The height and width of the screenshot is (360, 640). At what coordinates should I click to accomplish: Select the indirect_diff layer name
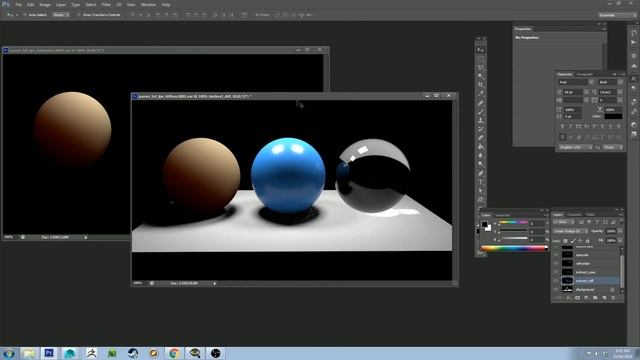[584, 281]
